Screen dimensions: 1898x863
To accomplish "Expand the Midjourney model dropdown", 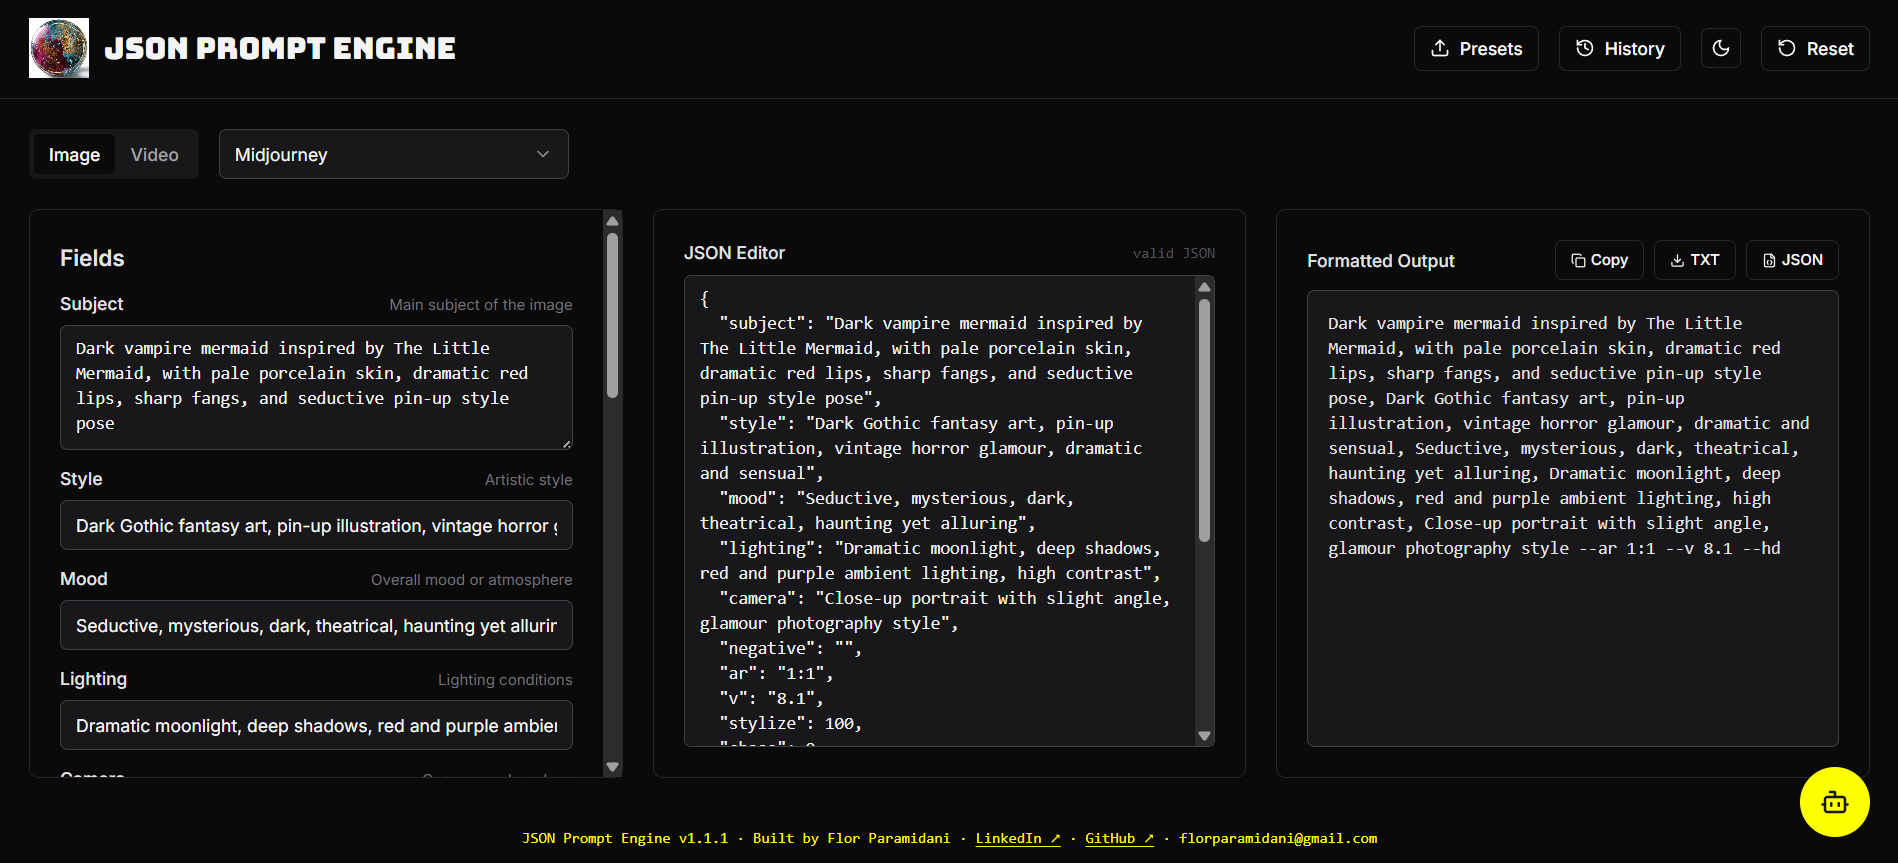I will click(x=394, y=154).
